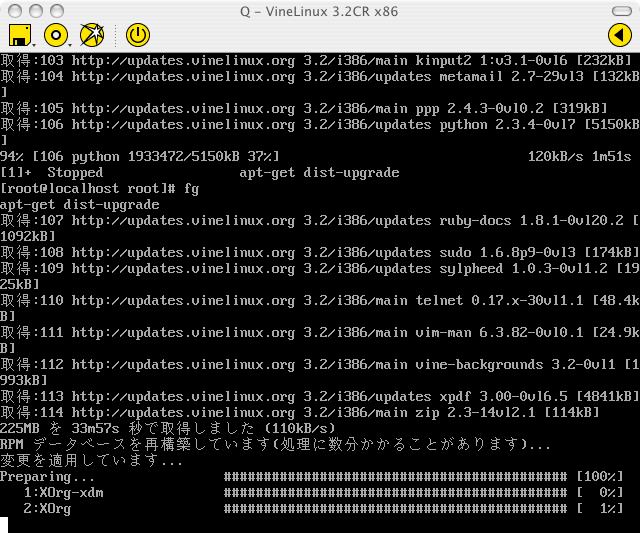Click the '[1]+ Stopped' status text
This screenshot has width=640, height=533.
(x=51, y=173)
